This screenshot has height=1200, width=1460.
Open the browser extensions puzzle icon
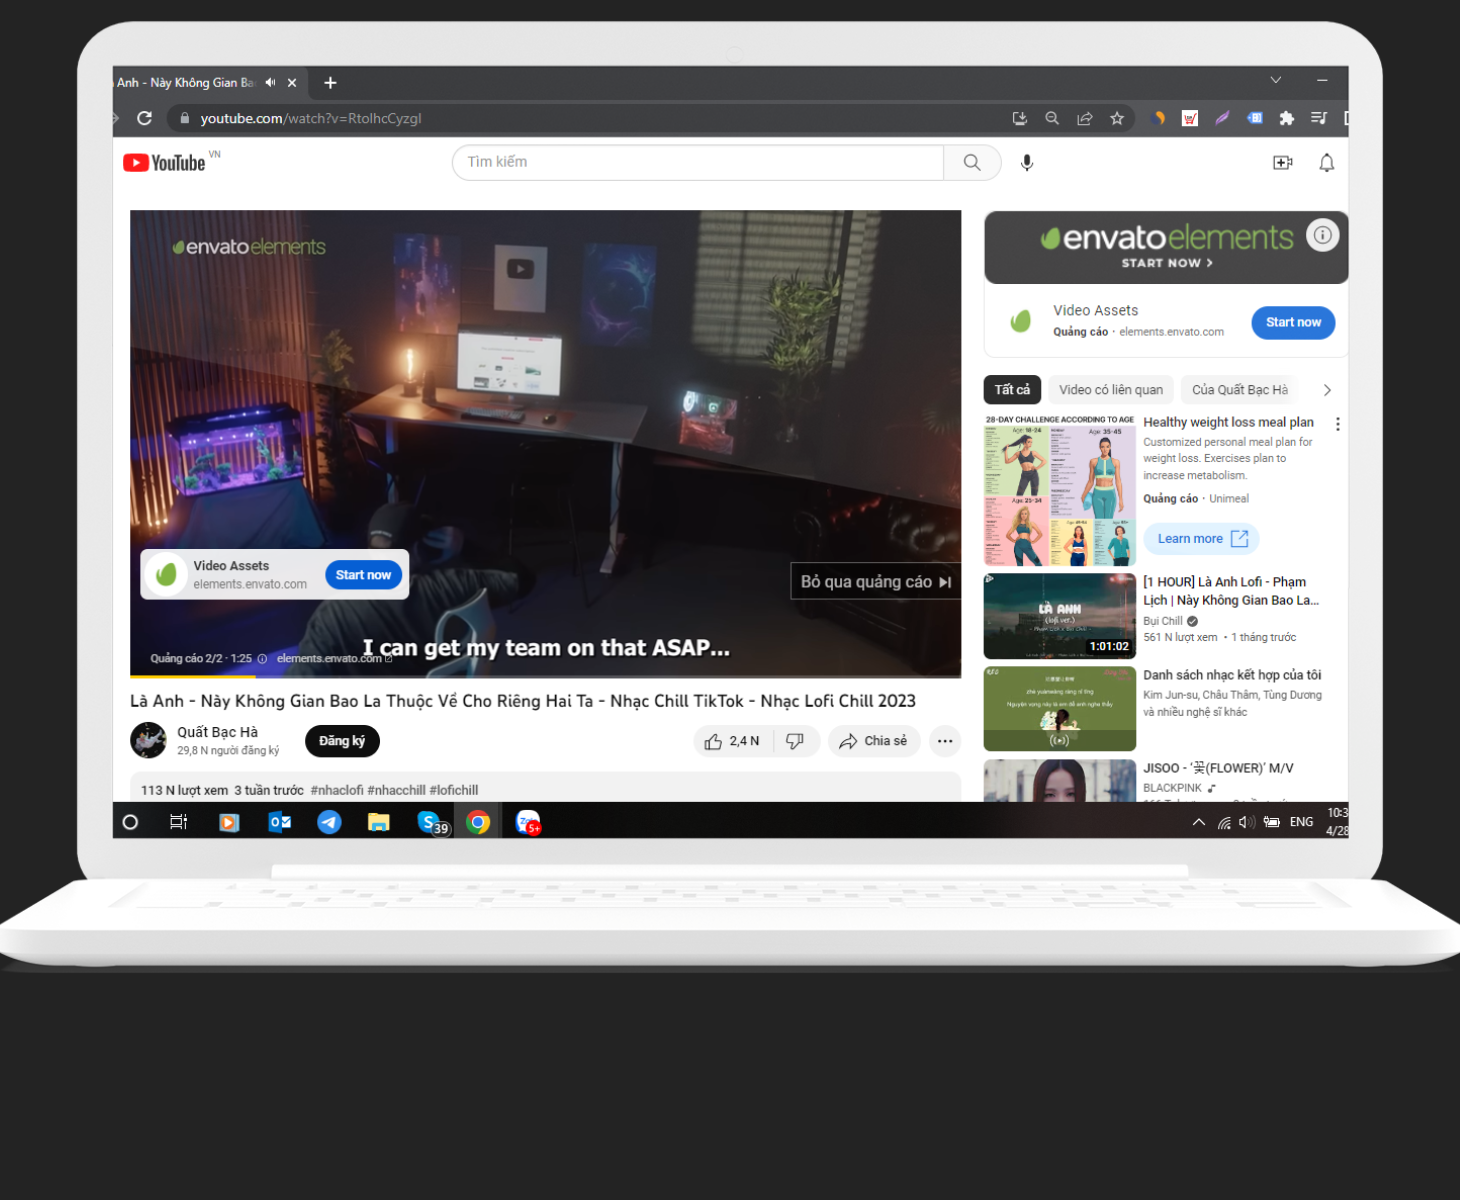(x=1287, y=118)
